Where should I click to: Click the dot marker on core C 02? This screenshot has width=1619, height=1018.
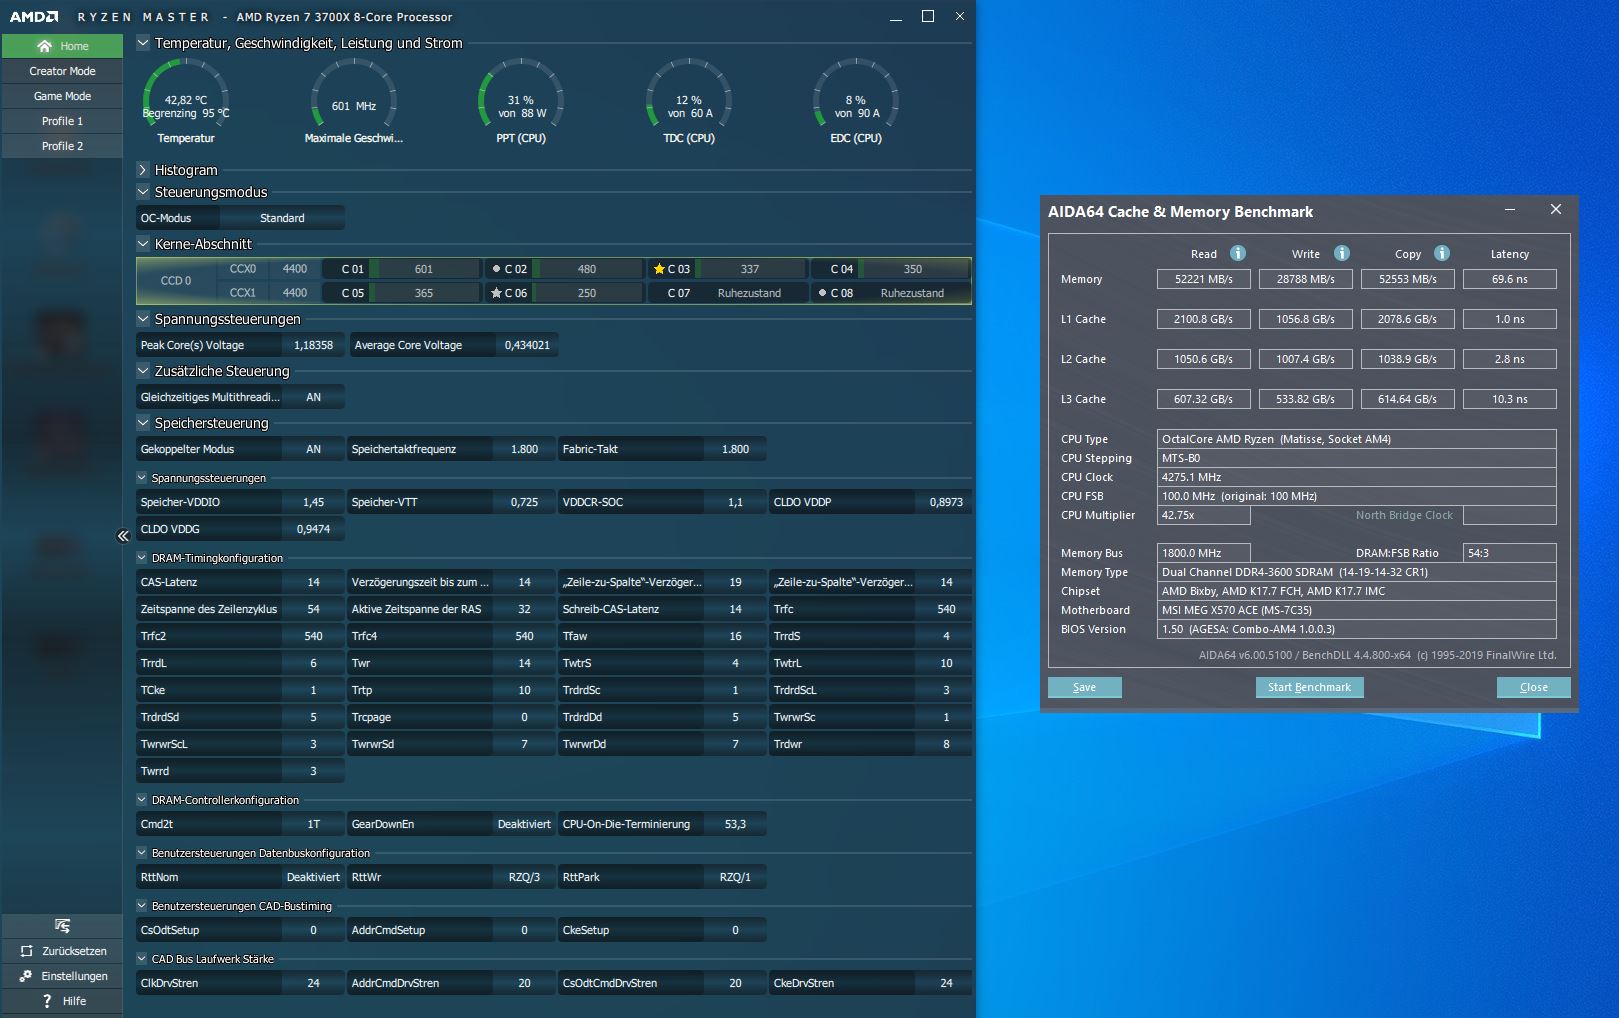click(497, 269)
